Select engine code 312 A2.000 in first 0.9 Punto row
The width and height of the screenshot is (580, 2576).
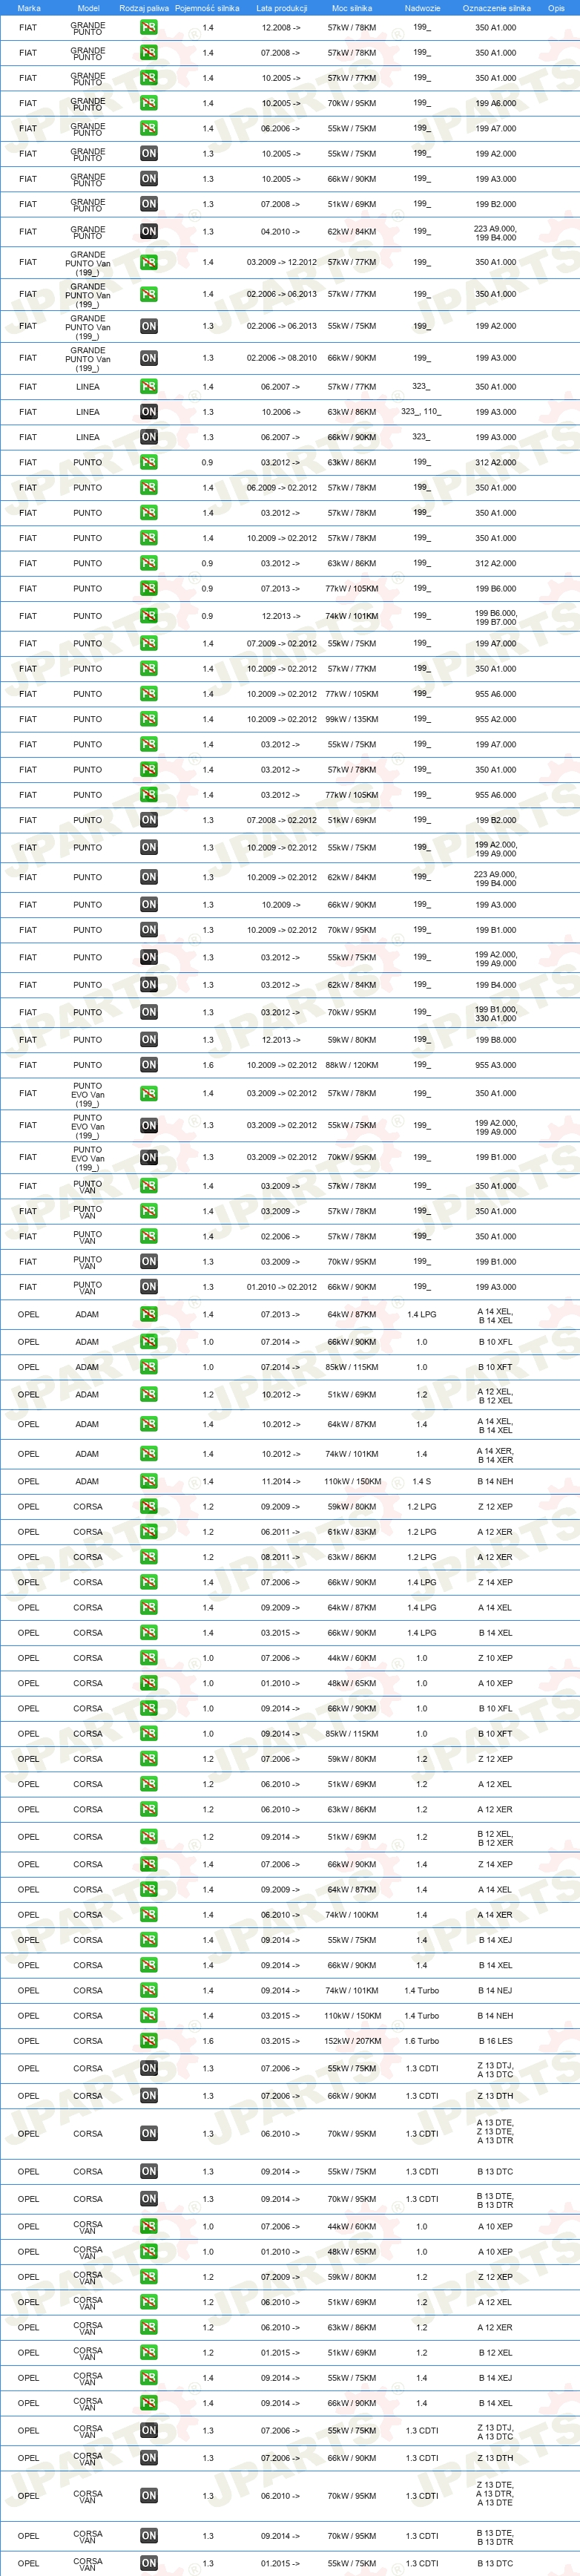(x=496, y=462)
